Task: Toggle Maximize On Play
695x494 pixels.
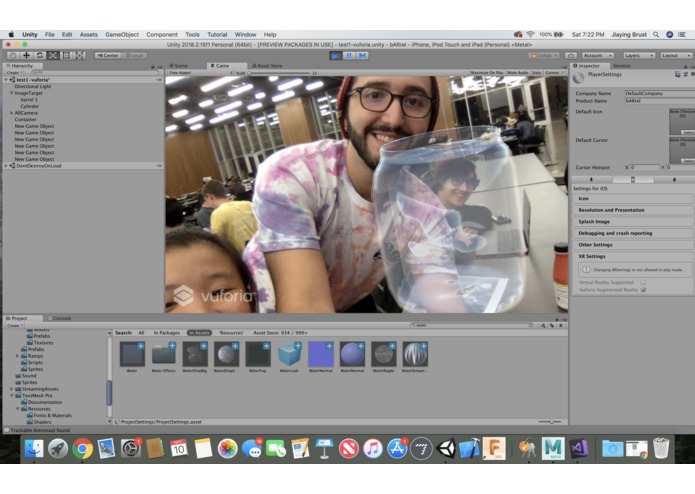Action: [487, 73]
